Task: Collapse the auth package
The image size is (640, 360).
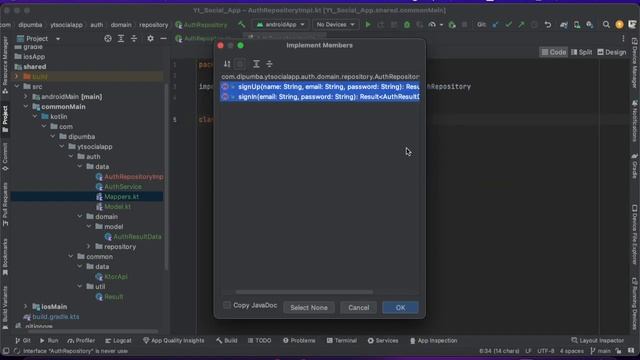Action: 71,157
